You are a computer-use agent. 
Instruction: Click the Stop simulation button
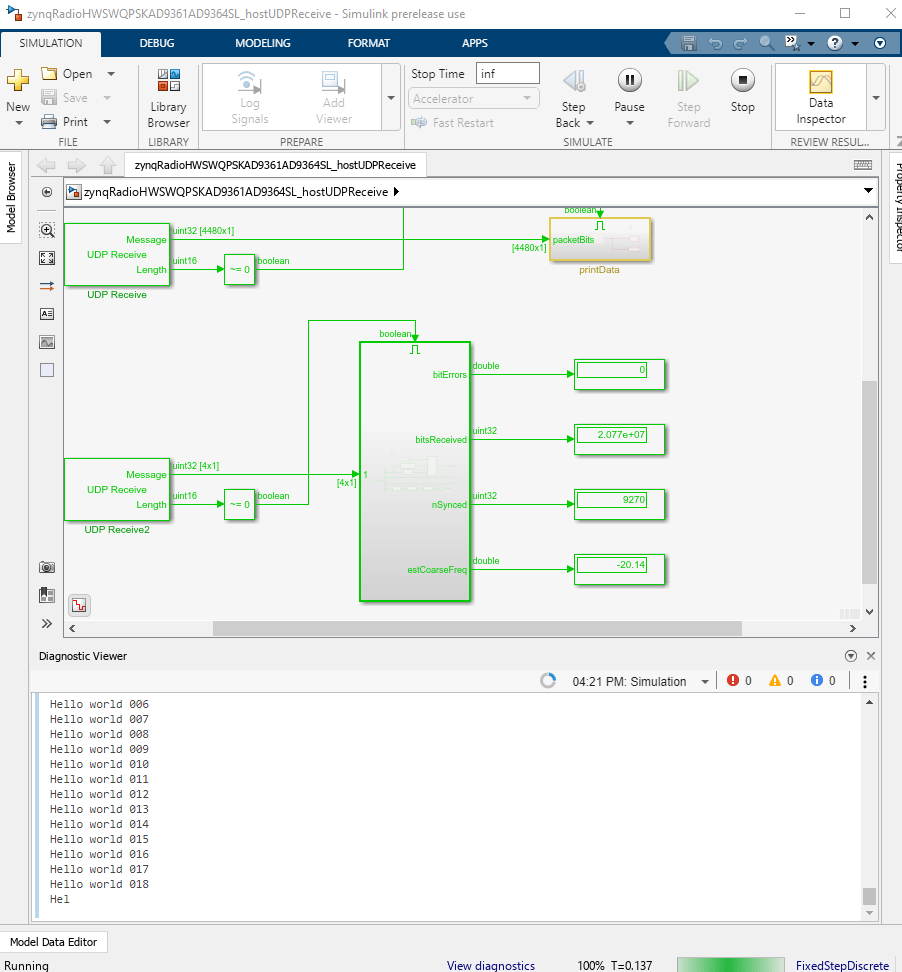point(742,82)
